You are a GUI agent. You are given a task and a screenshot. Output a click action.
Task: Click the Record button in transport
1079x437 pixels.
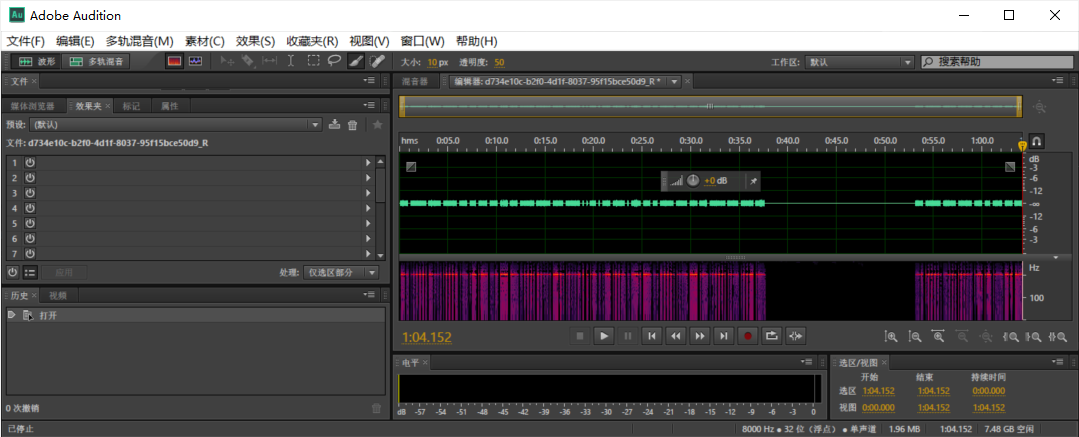747,336
